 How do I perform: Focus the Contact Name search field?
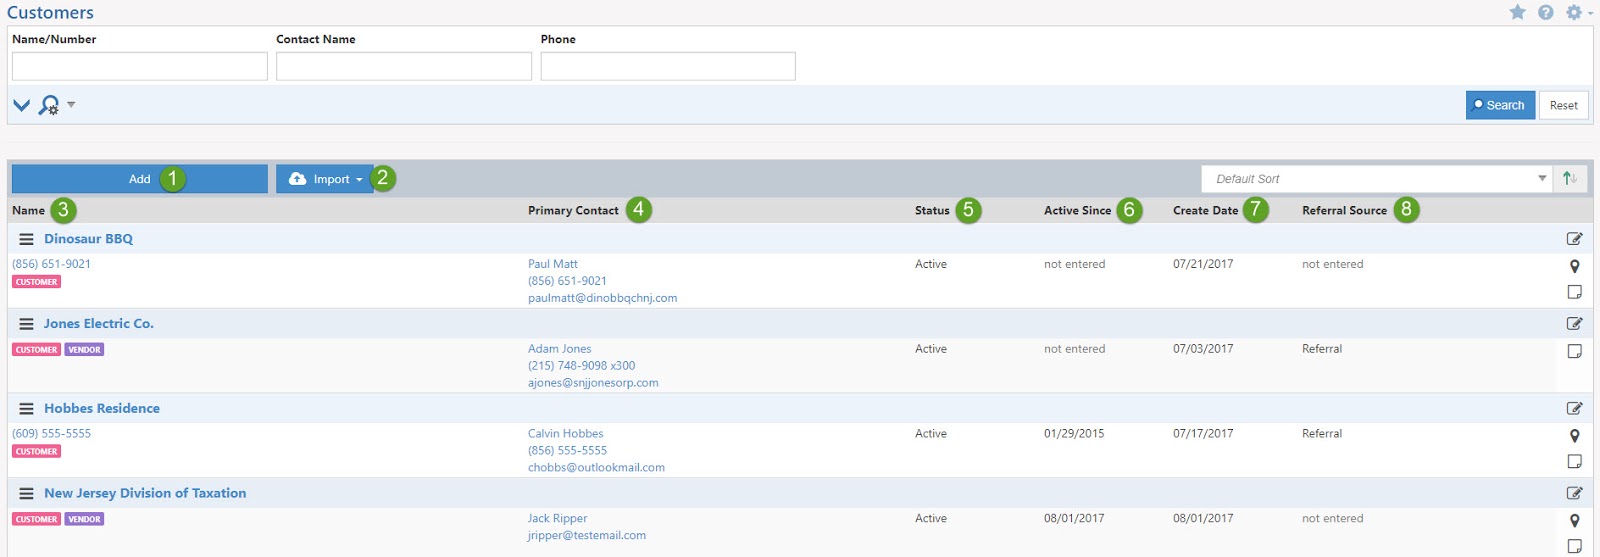(x=404, y=66)
